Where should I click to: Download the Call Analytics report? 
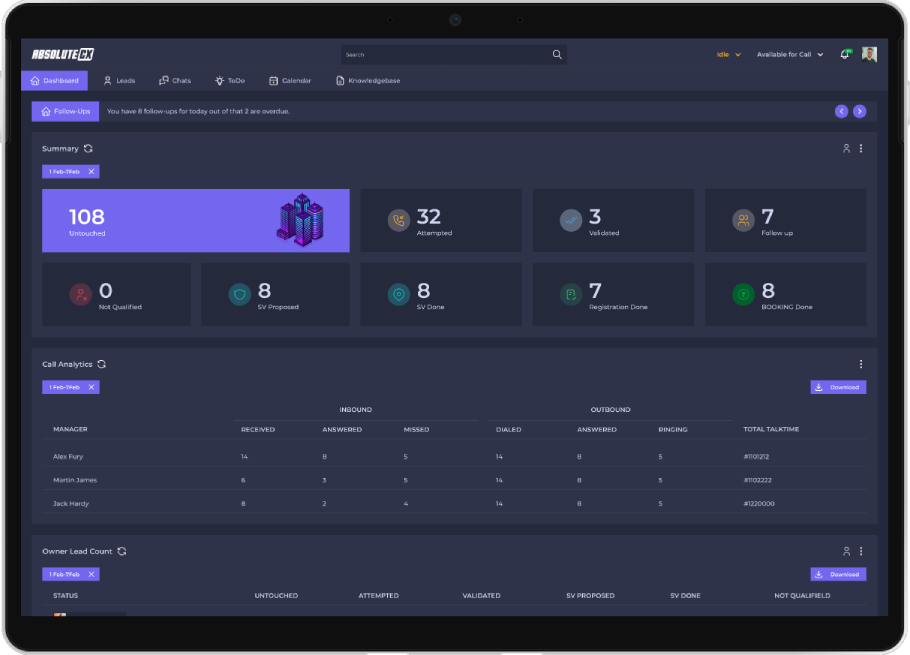tap(838, 387)
